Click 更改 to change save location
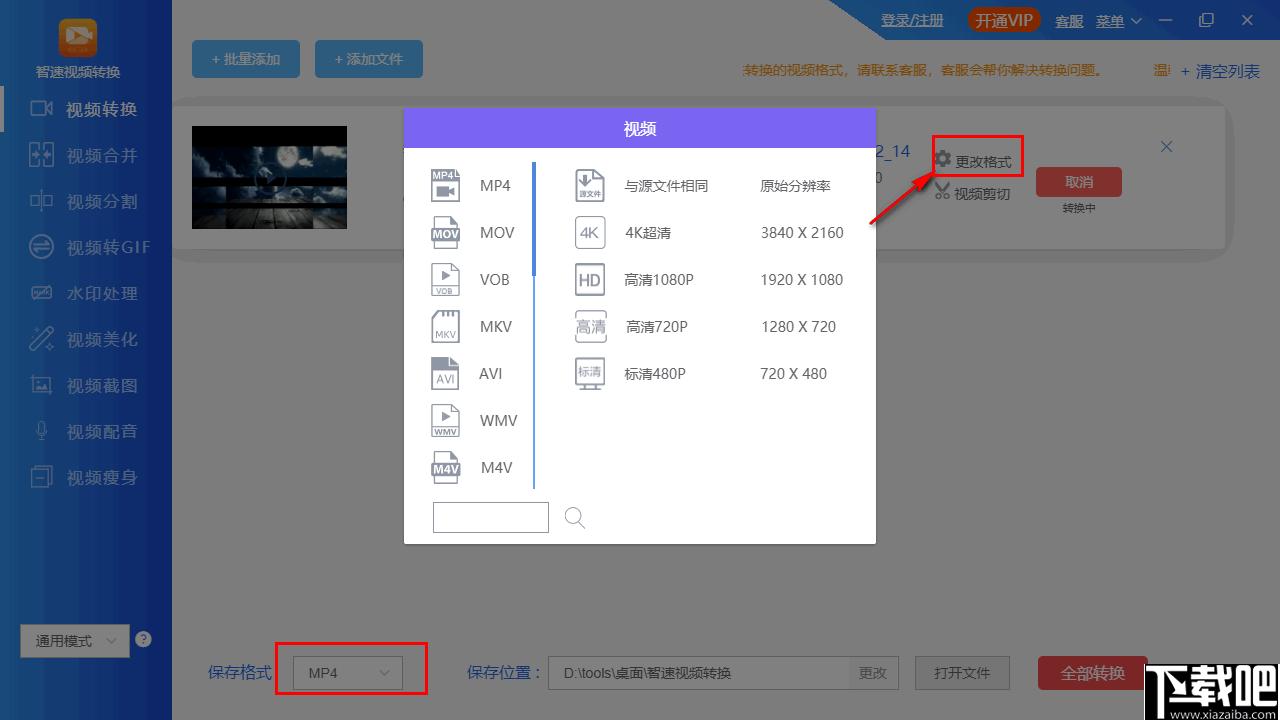This screenshot has height=720, width=1280. (x=873, y=673)
